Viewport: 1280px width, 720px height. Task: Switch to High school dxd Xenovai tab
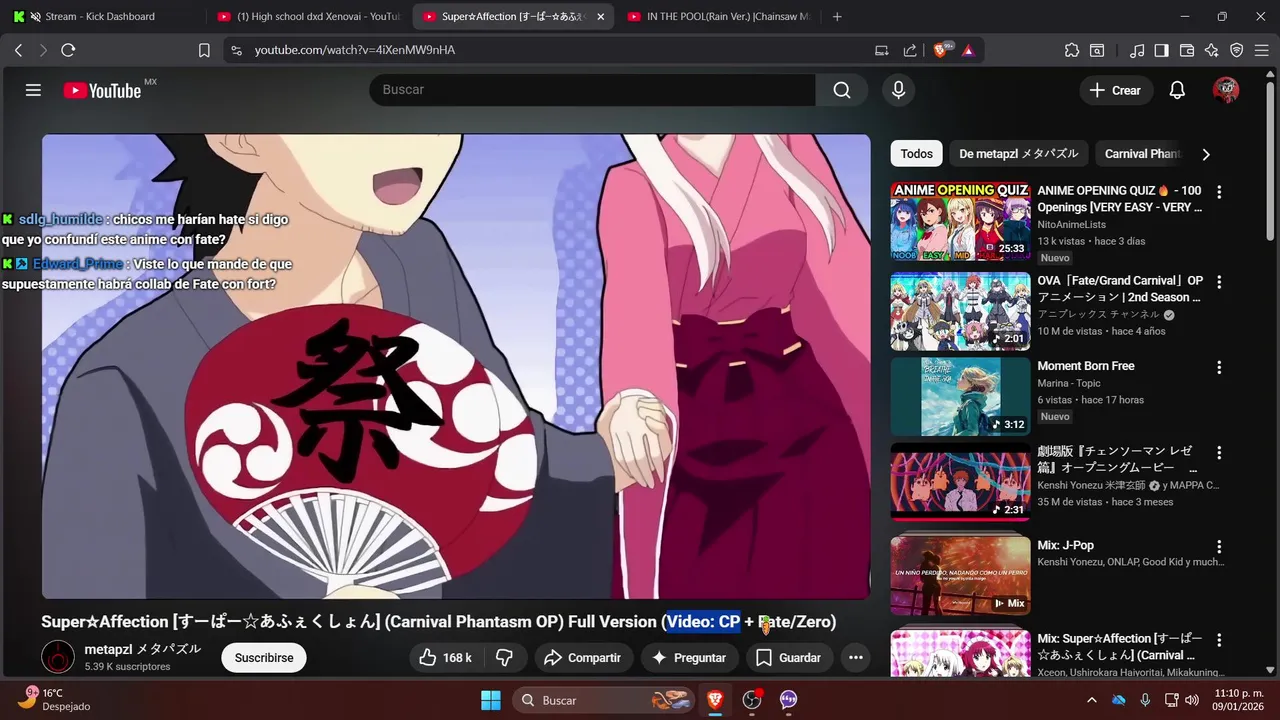pyautogui.click(x=308, y=17)
